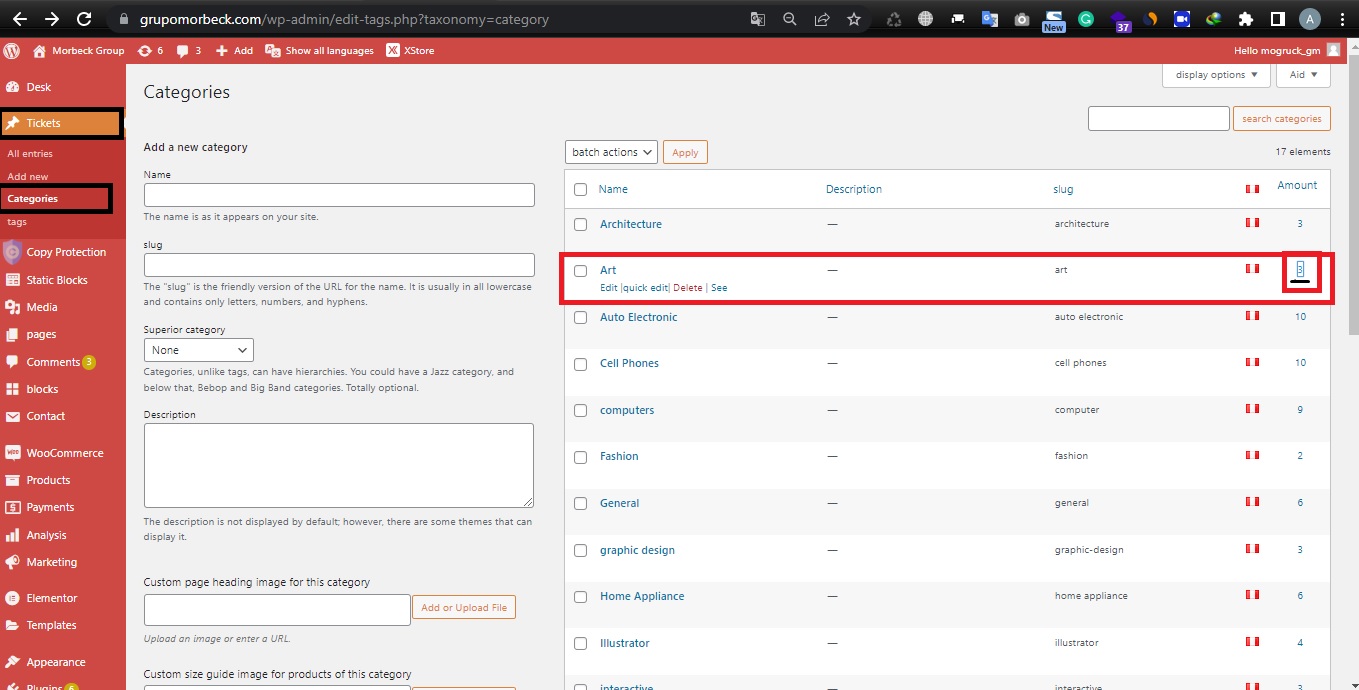
Task: Sort the list by the Name column header
Action: (x=613, y=189)
